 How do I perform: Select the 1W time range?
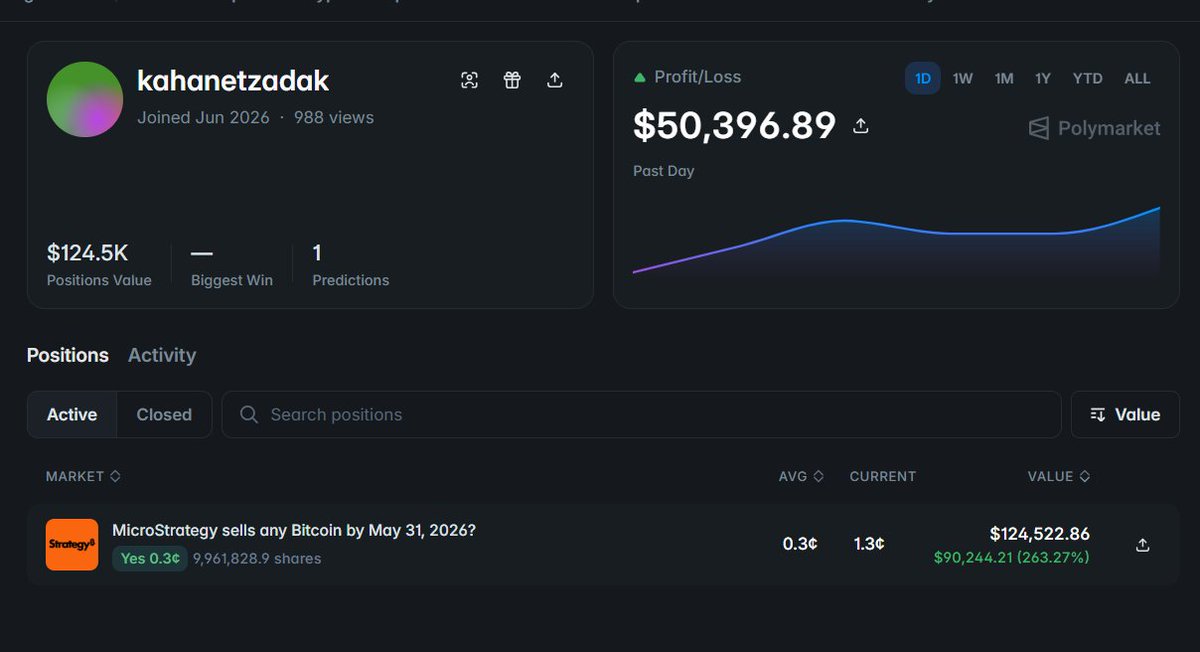click(x=963, y=78)
